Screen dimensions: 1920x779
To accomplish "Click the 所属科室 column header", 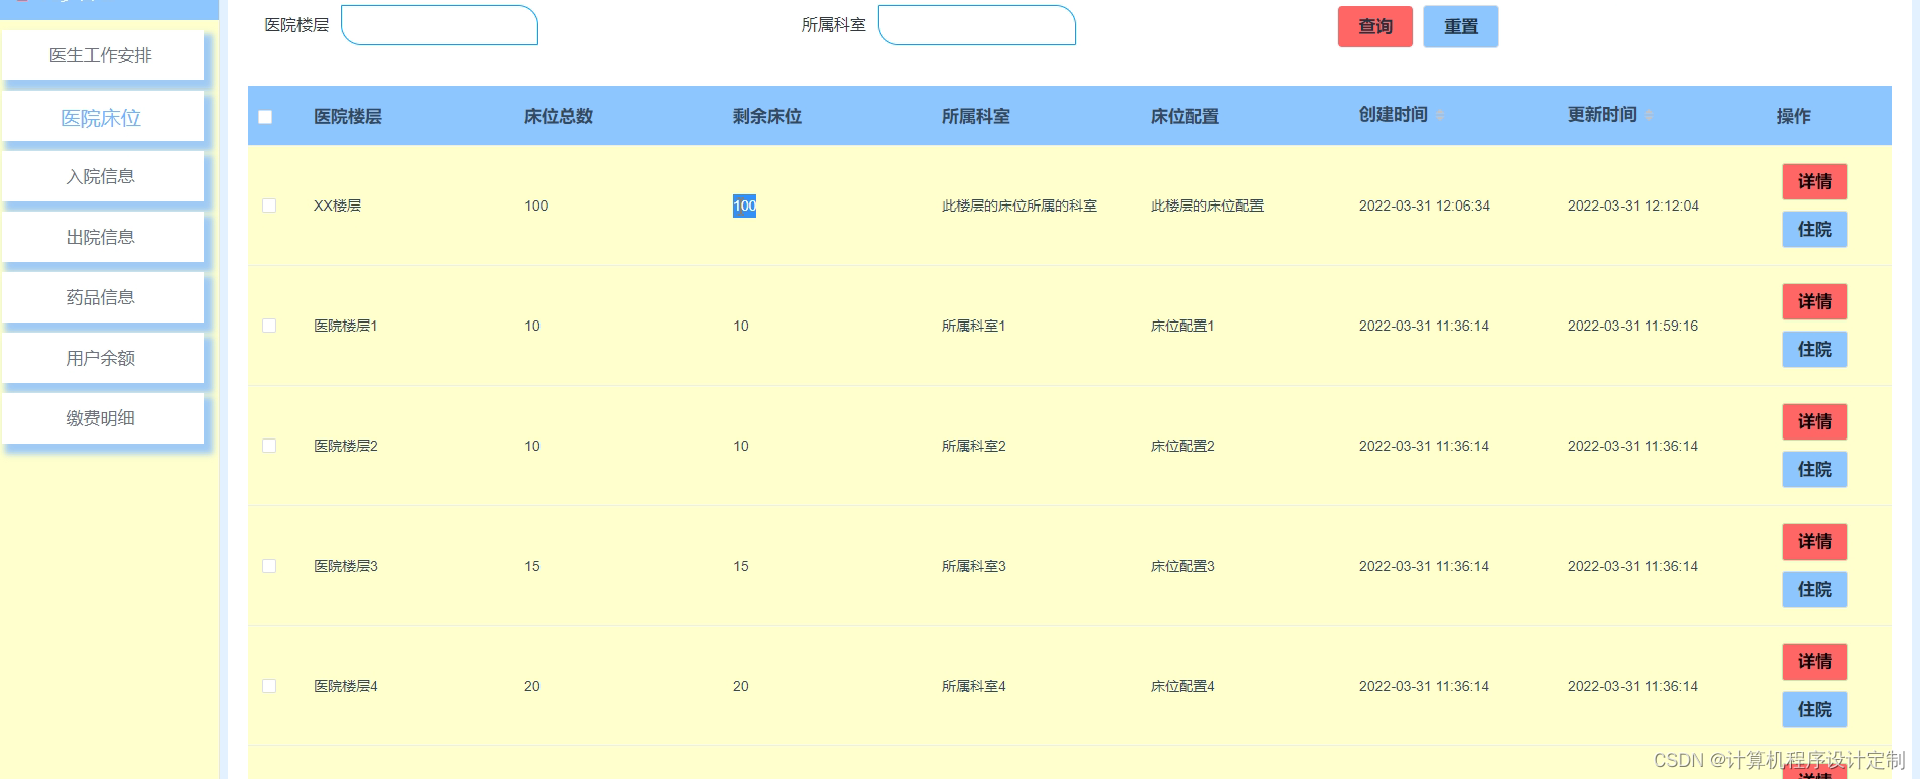I will click(x=976, y=117).
